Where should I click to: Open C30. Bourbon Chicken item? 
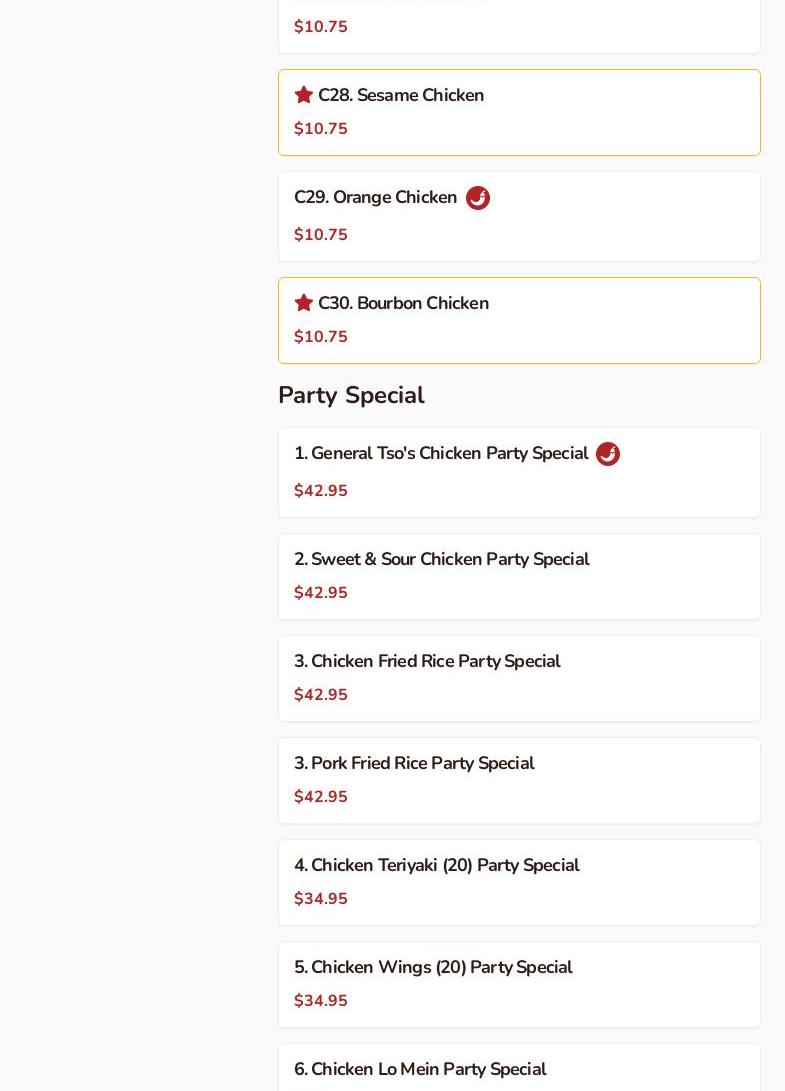pos(403,303)
